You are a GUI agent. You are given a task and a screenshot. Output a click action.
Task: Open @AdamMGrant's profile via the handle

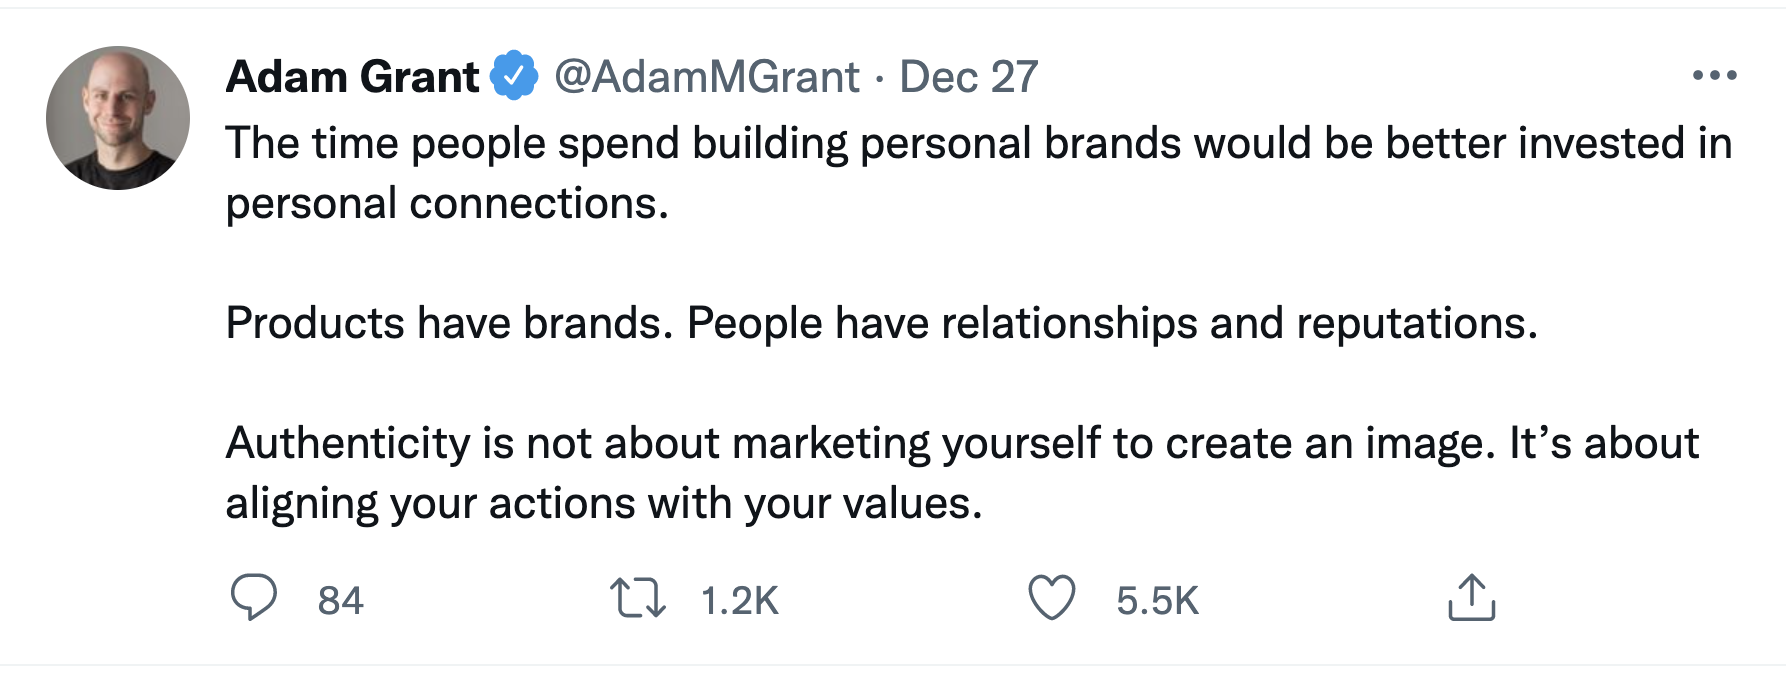(706, 76)
